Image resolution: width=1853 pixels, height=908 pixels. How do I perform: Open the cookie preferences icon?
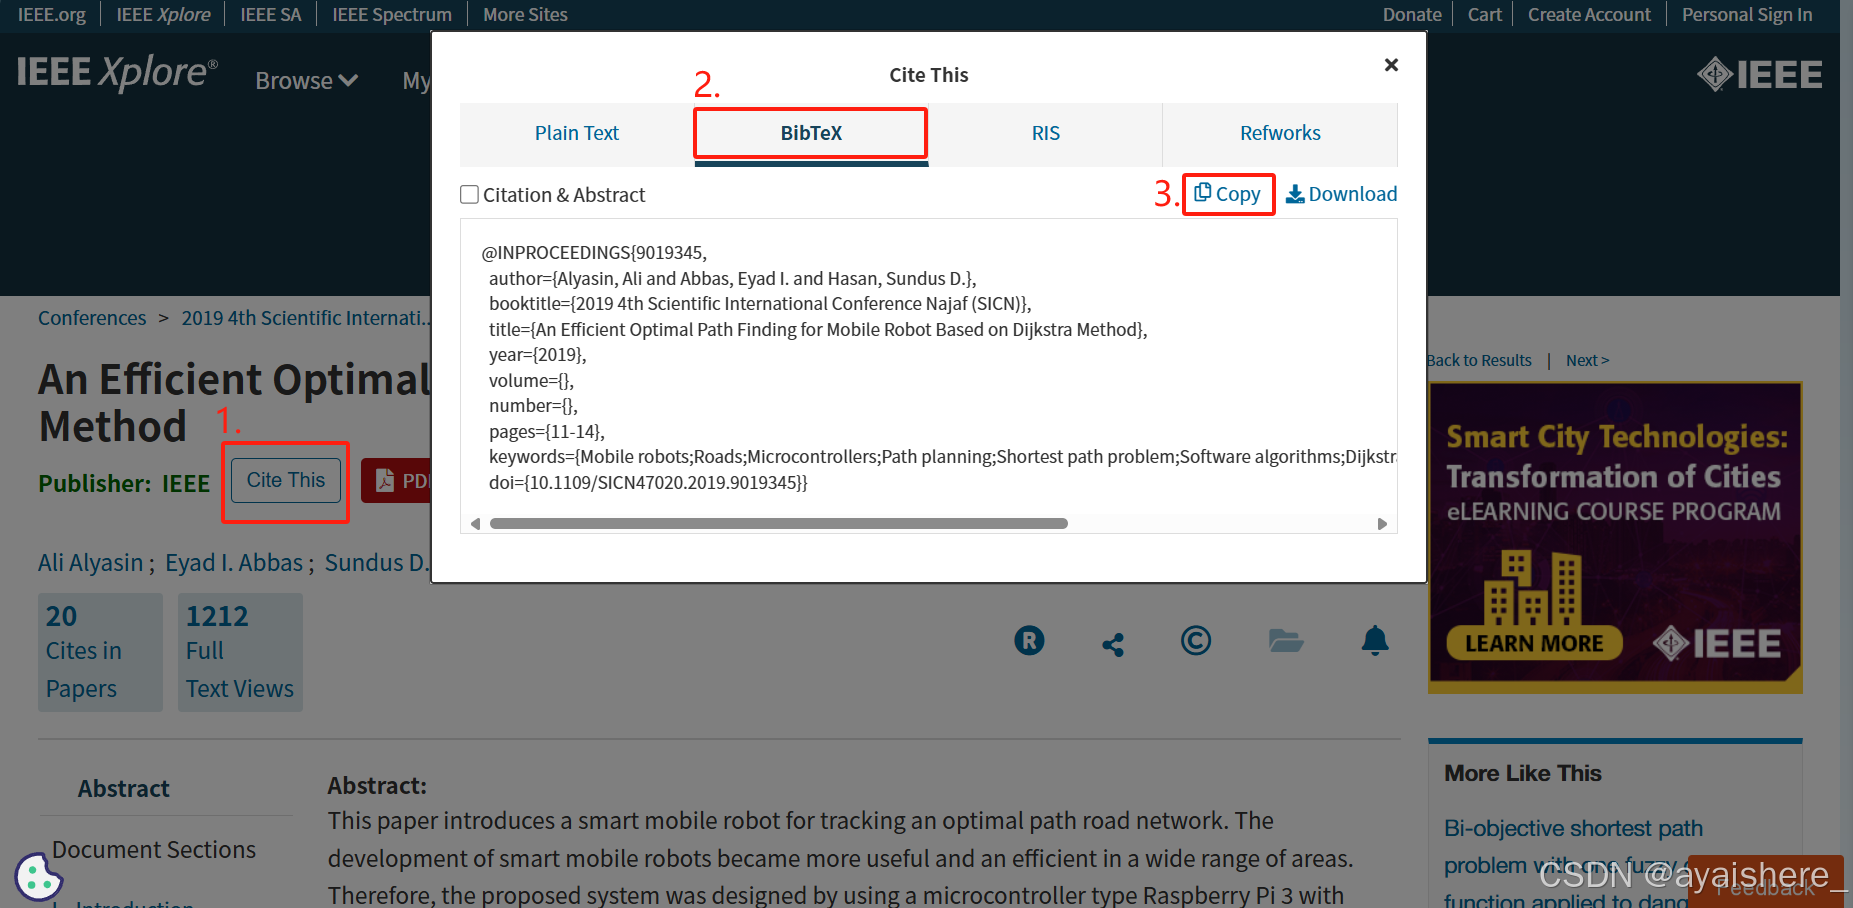(x=39, y=877)
